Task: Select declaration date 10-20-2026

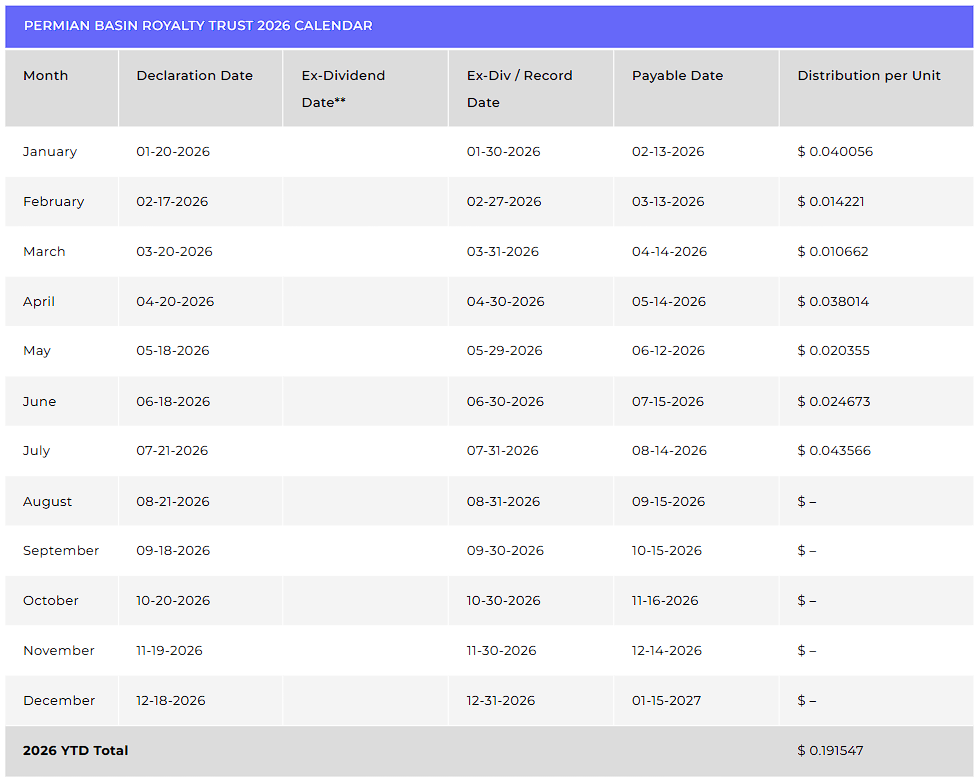Action: coord(173,601)
